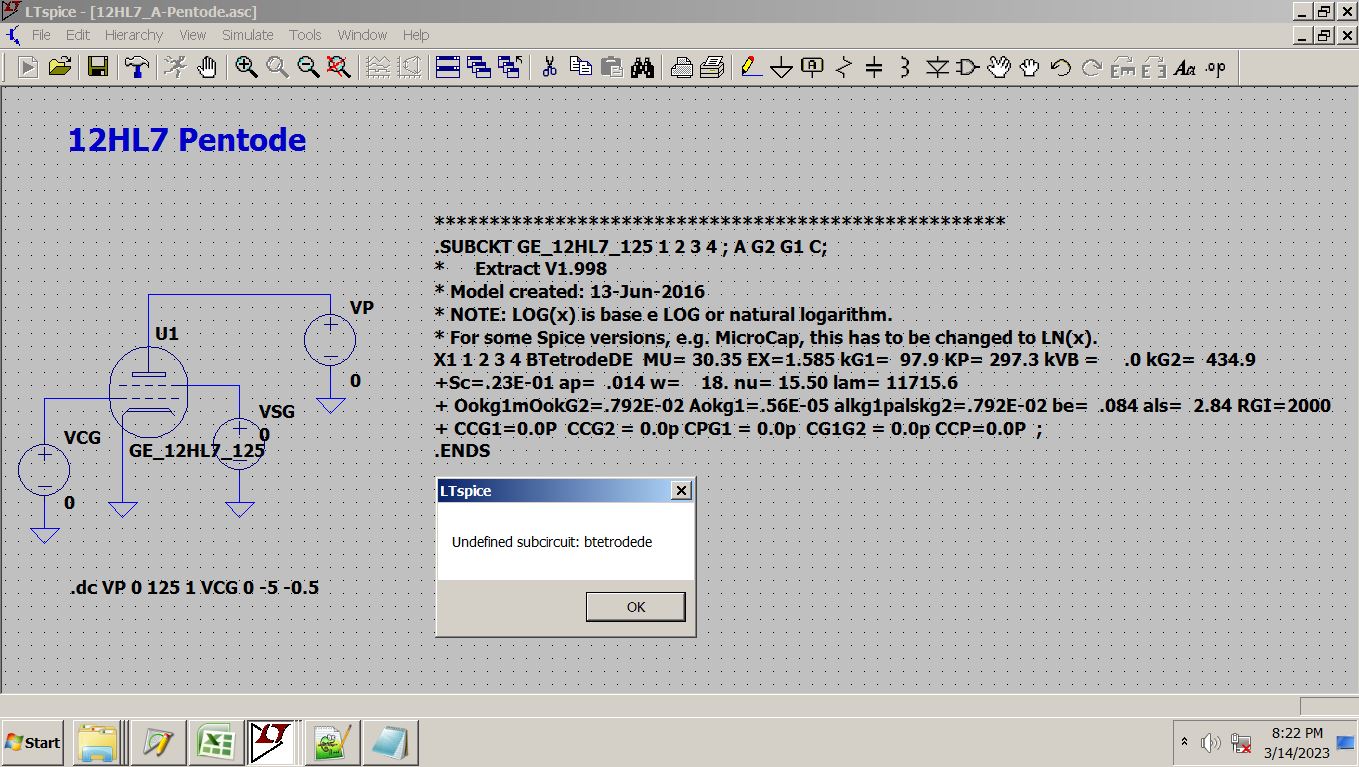The height and width of the screenshot is (767, 1359).
Task: Open the Simulate menu
Action: tap(247, 34)
